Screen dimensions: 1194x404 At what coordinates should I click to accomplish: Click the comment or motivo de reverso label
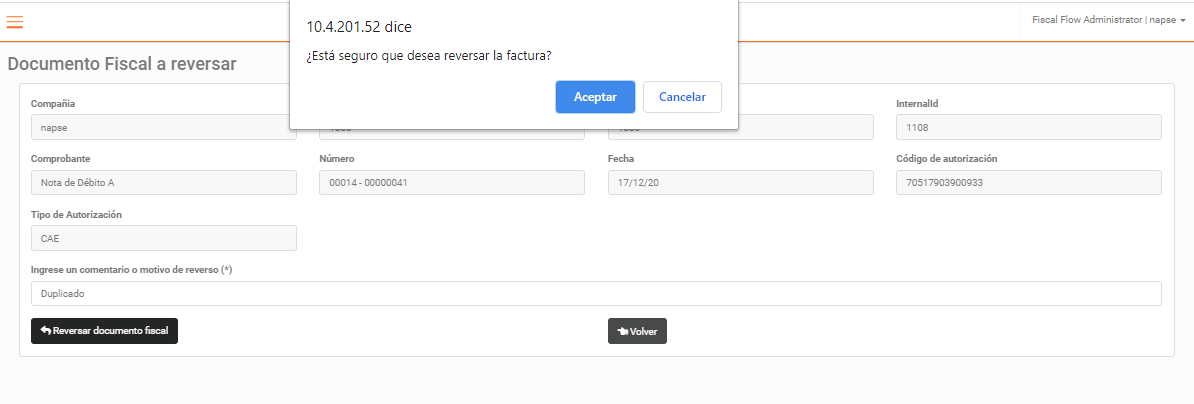131,270
